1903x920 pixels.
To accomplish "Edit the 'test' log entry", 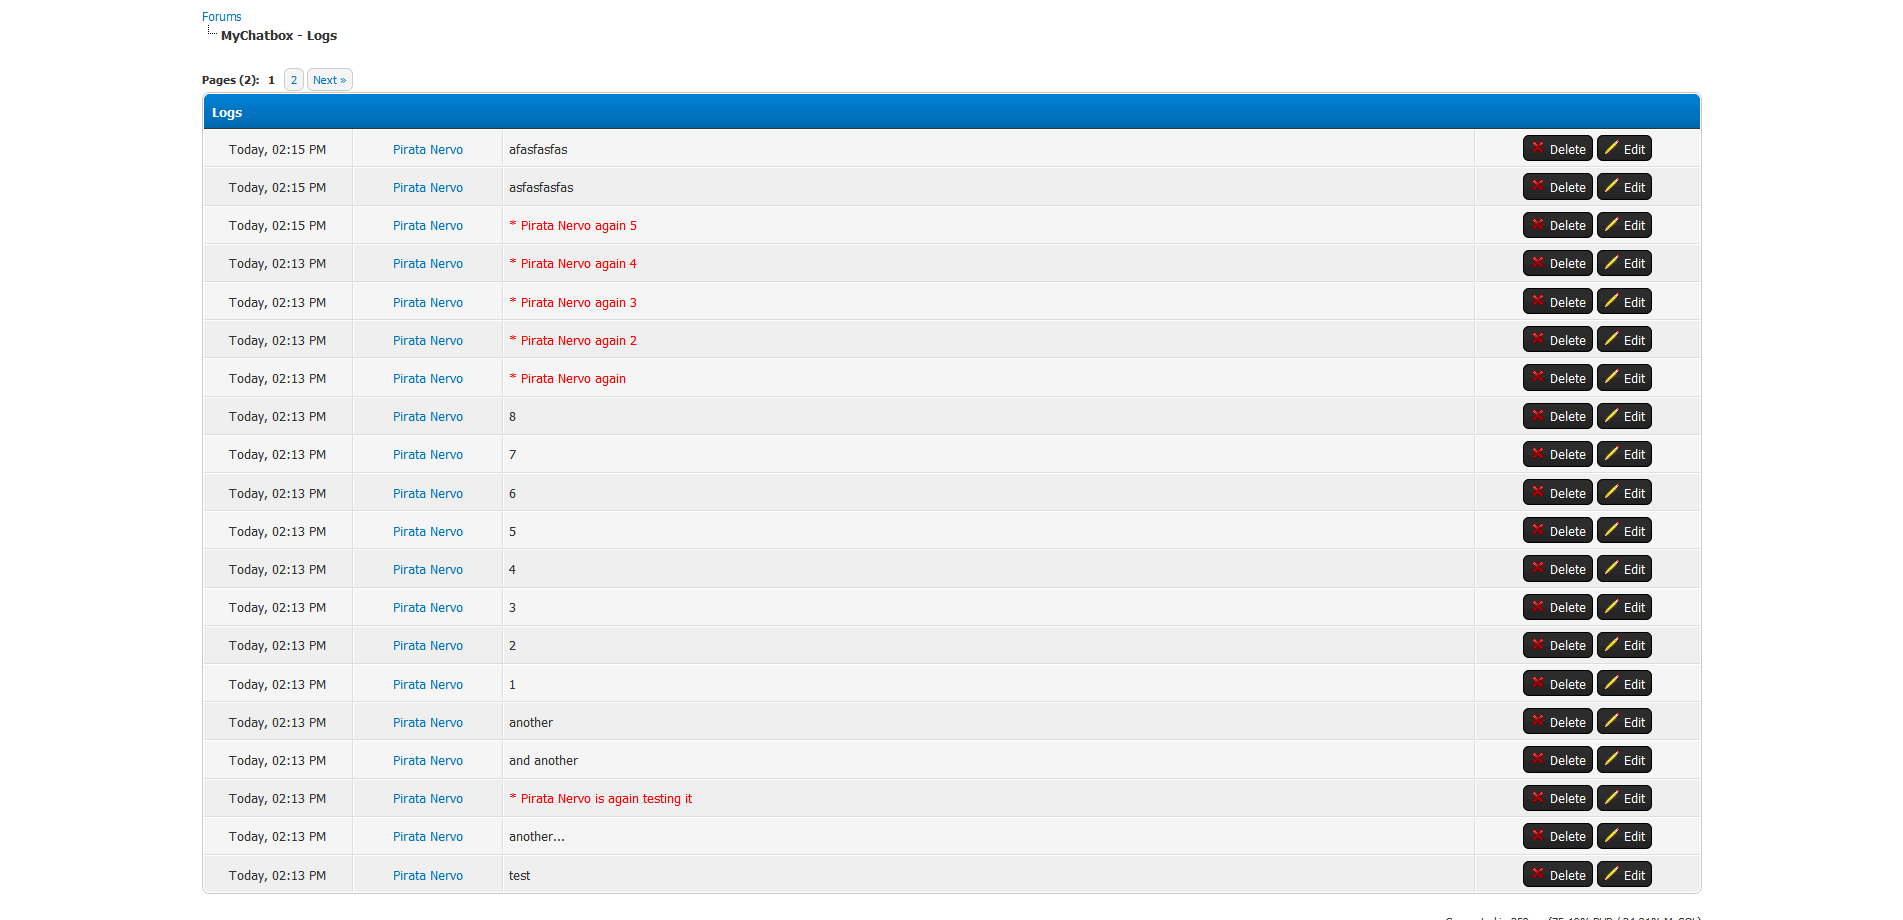I will click(x=1624, y=876).
